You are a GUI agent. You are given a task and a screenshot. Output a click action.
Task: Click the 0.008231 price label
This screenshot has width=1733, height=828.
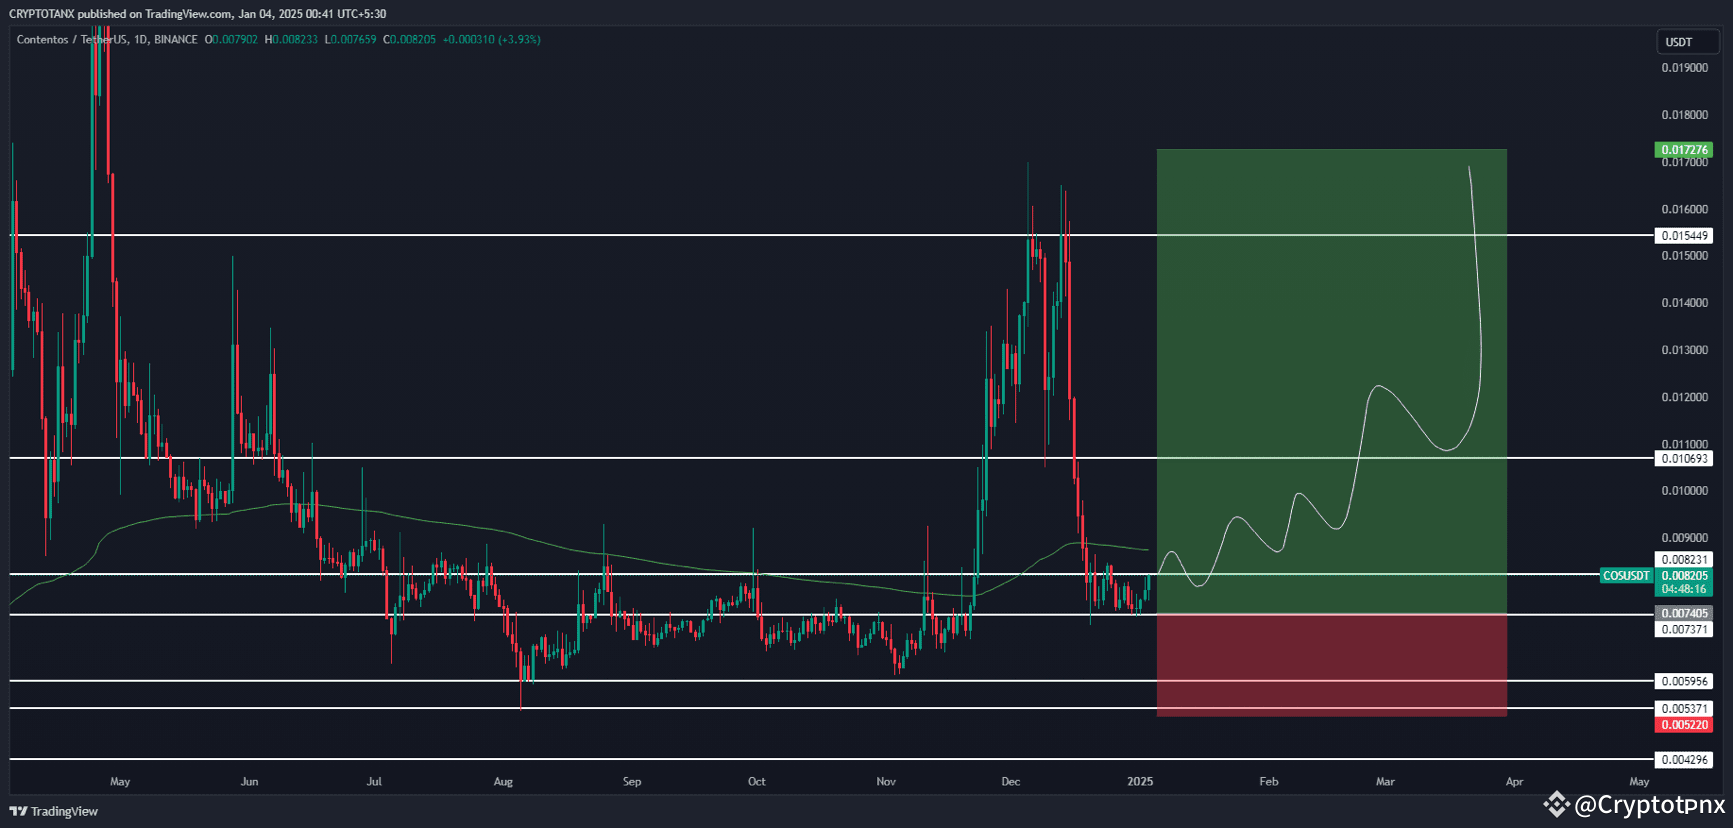click(x=1684, y=560)
